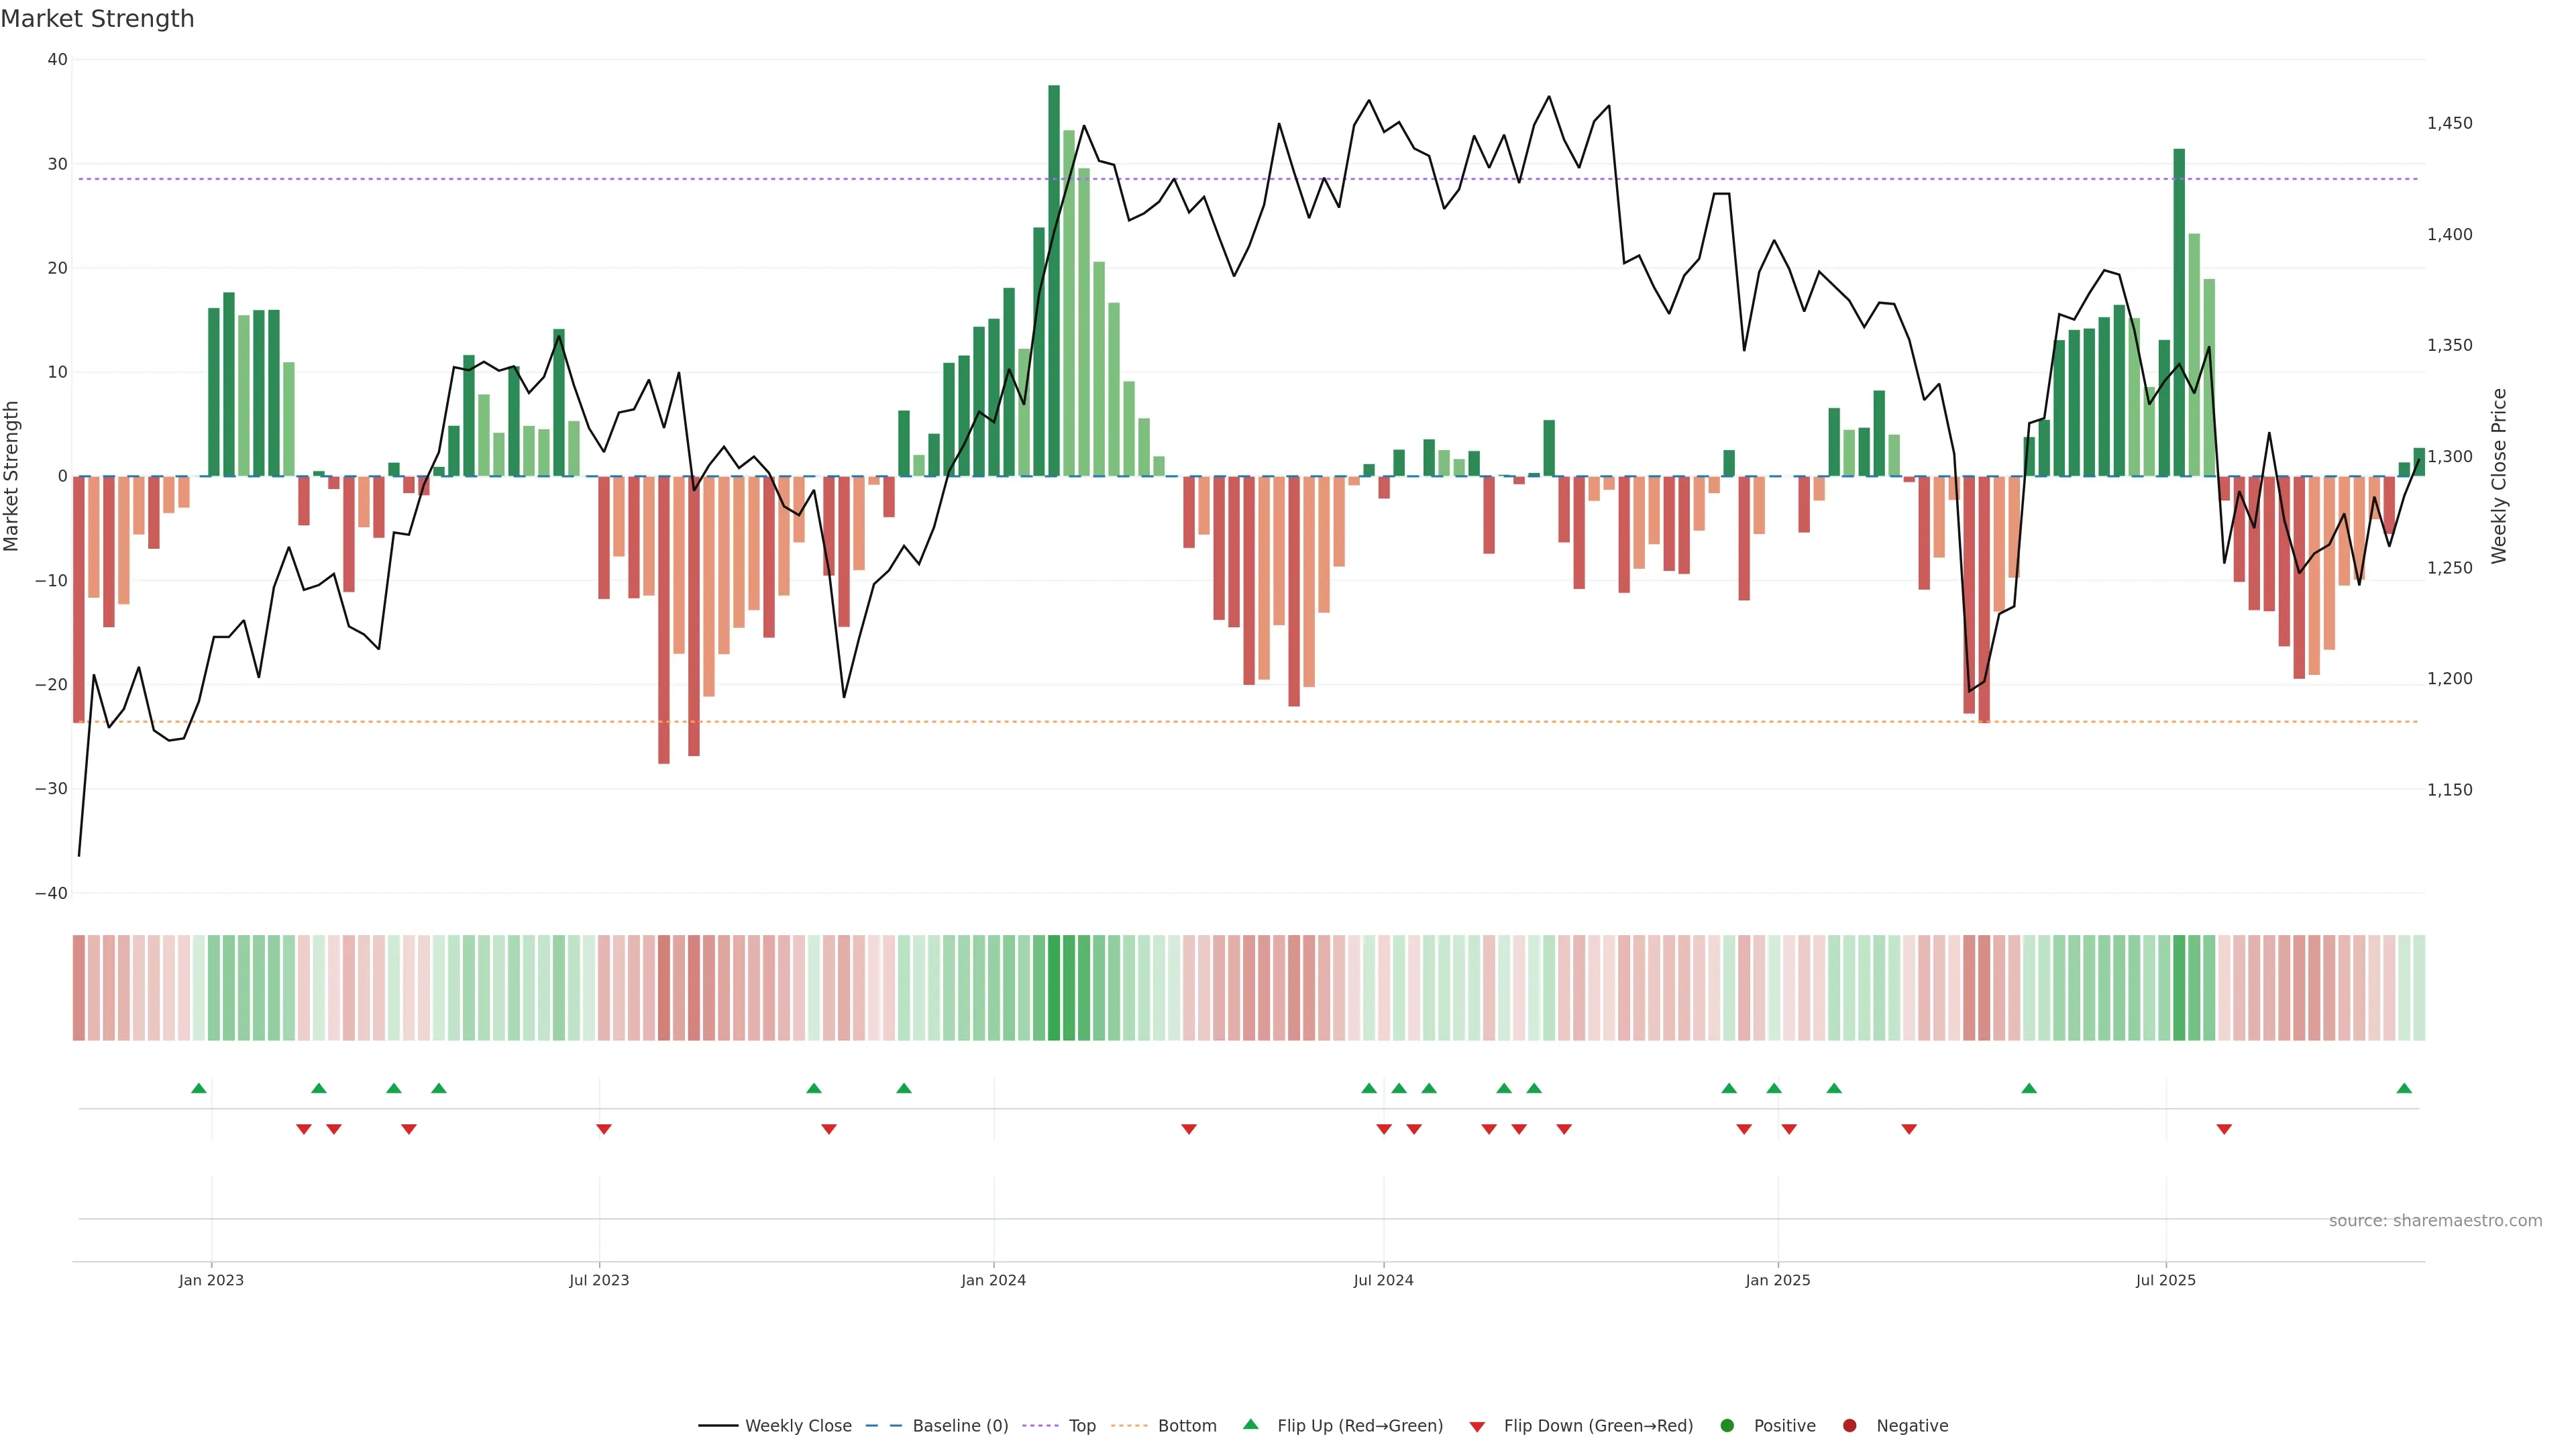Click the Jul 2025 x-axis label
Screen dimensions: 2576x1449
[x=2165, y=1280]
